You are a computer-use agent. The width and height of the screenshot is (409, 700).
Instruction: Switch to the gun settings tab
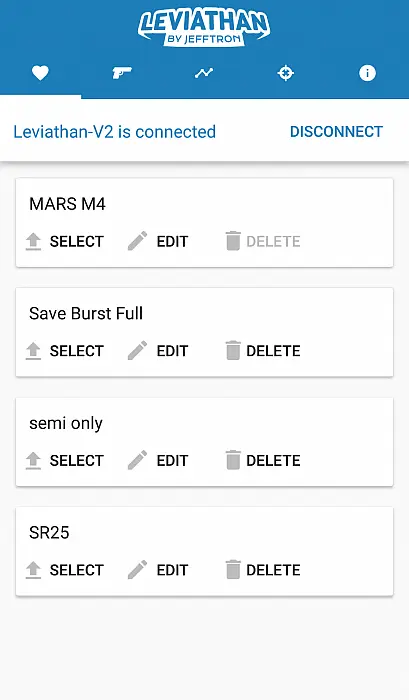click(x=122, y=73)
